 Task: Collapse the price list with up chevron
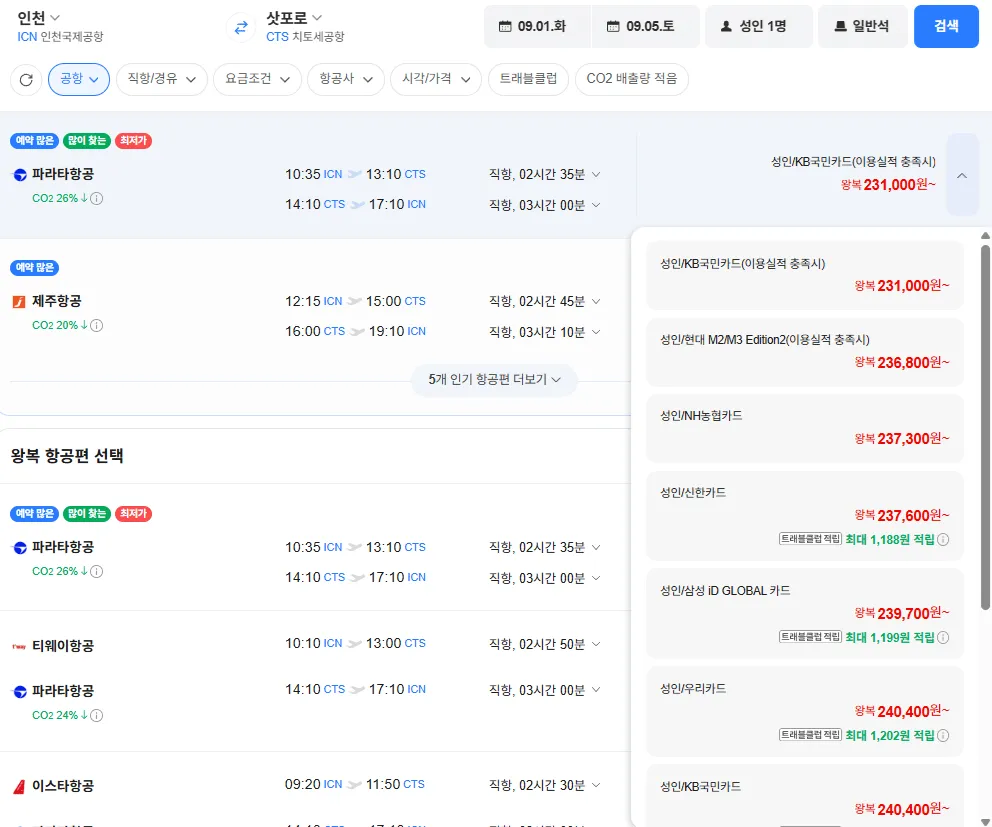click(x=962, y=175)
